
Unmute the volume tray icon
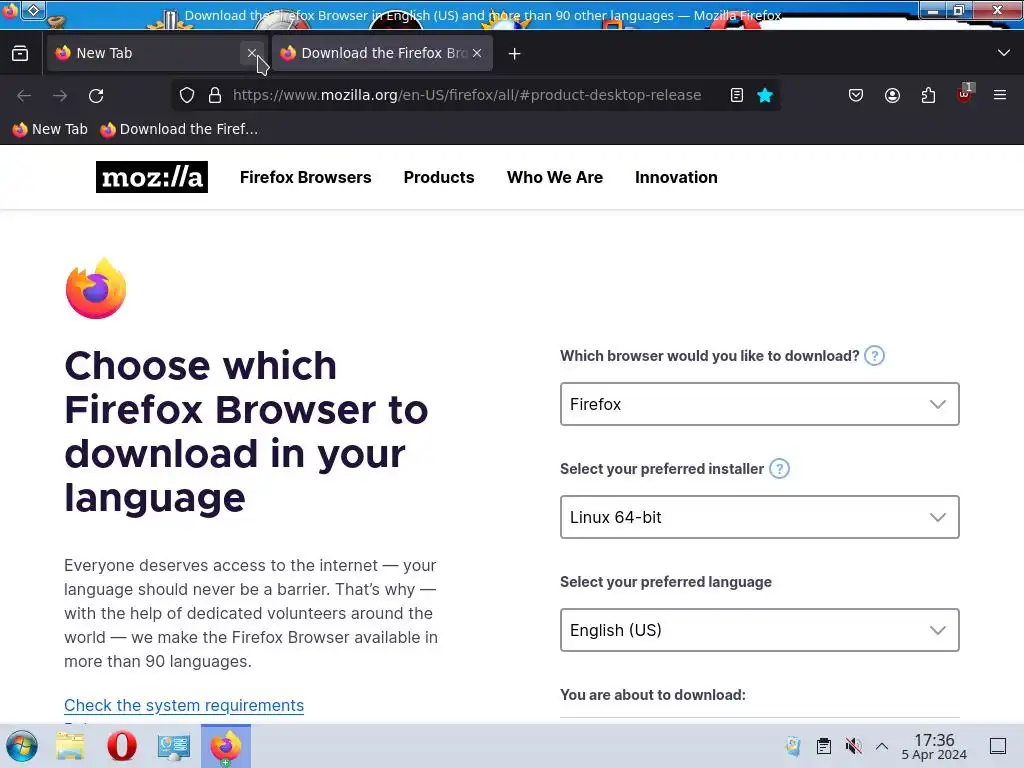[x=853, y=746]
